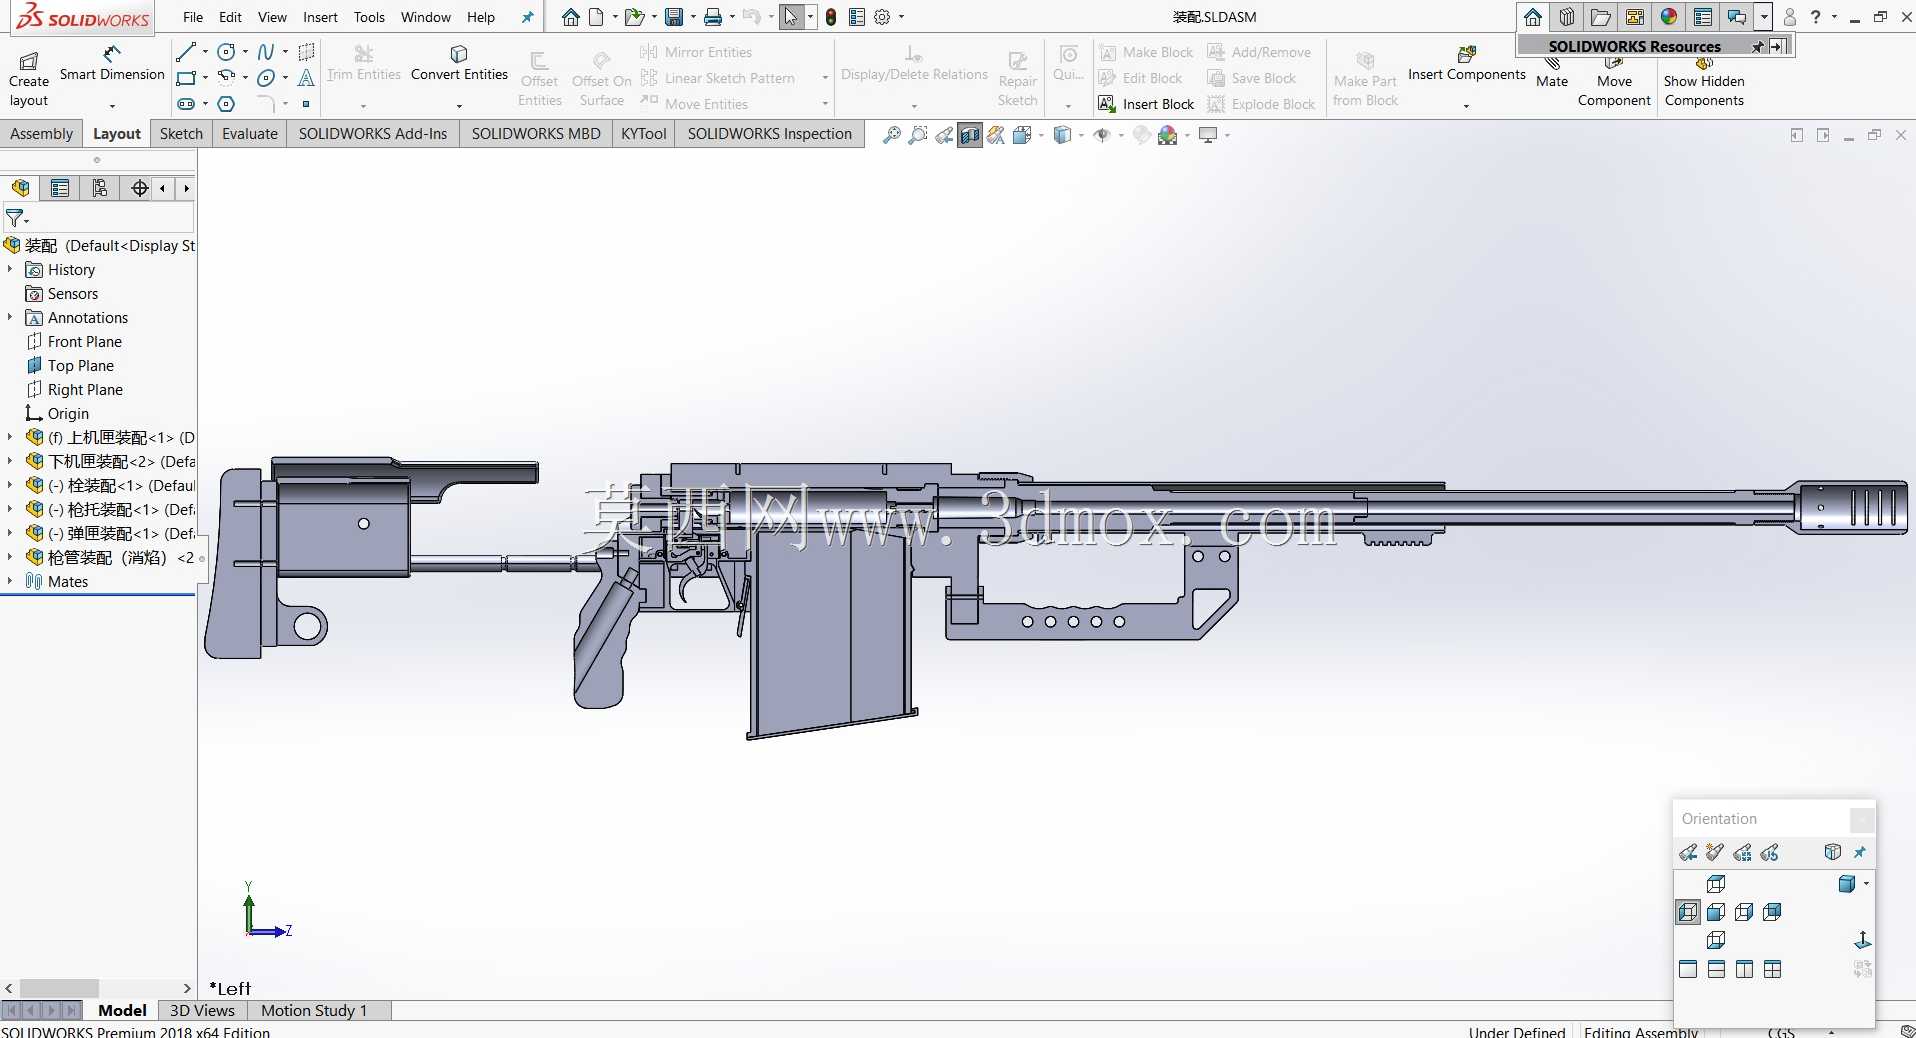This screenshot has width=1916, height=1038.
Task: Switch to the Assembly ribbon tab
Action: (41, 133)
